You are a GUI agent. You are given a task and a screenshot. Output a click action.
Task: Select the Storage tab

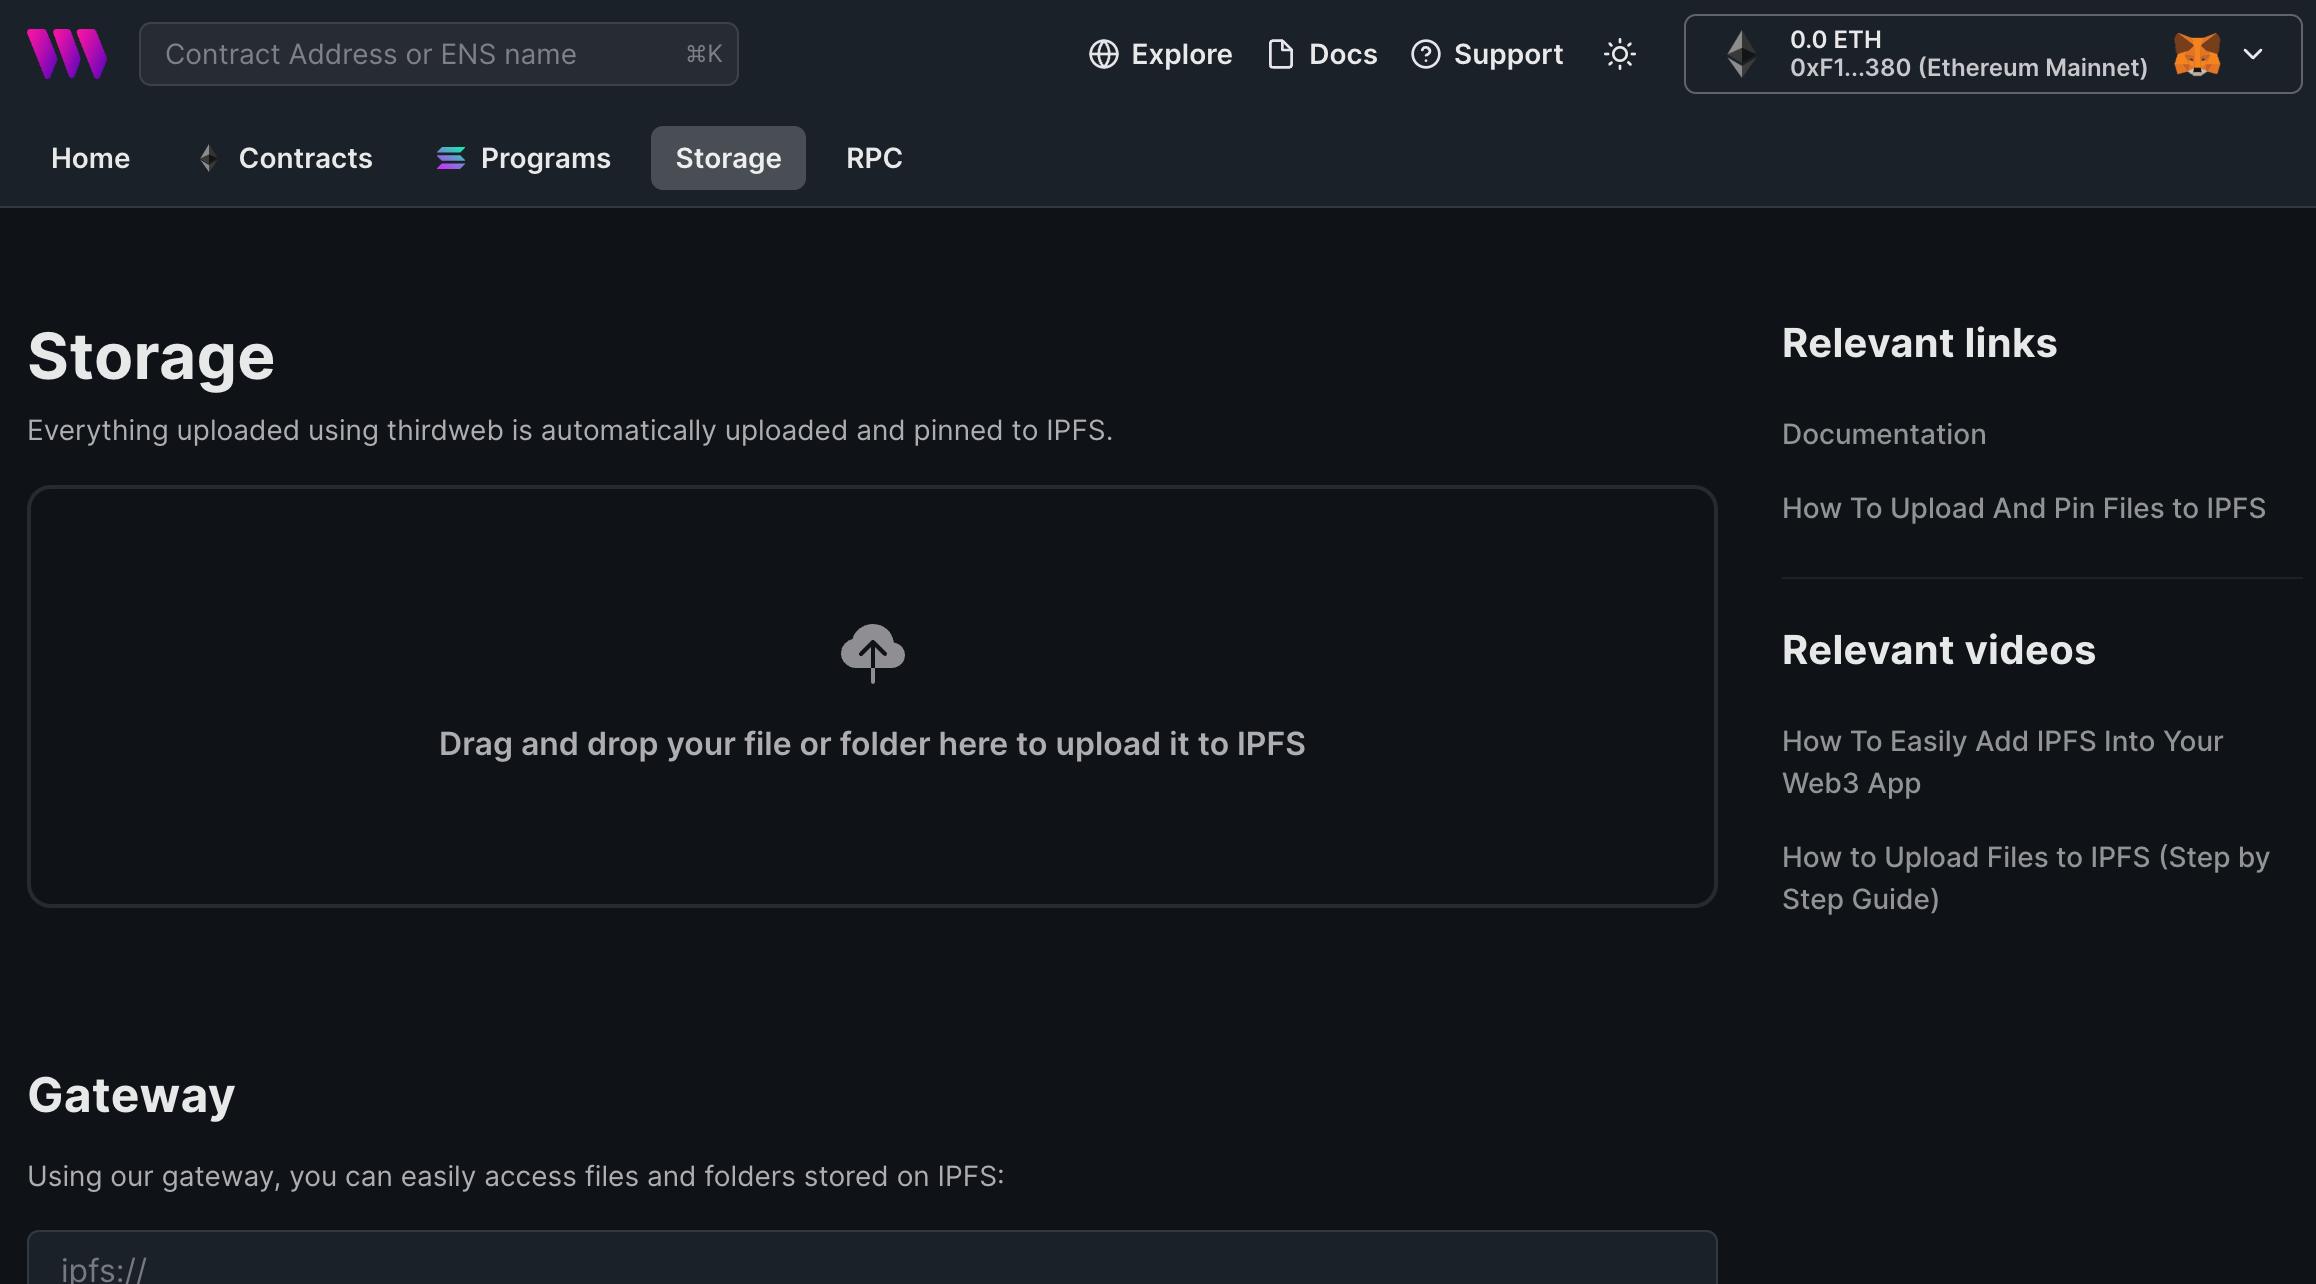click(x=728, y=158)
